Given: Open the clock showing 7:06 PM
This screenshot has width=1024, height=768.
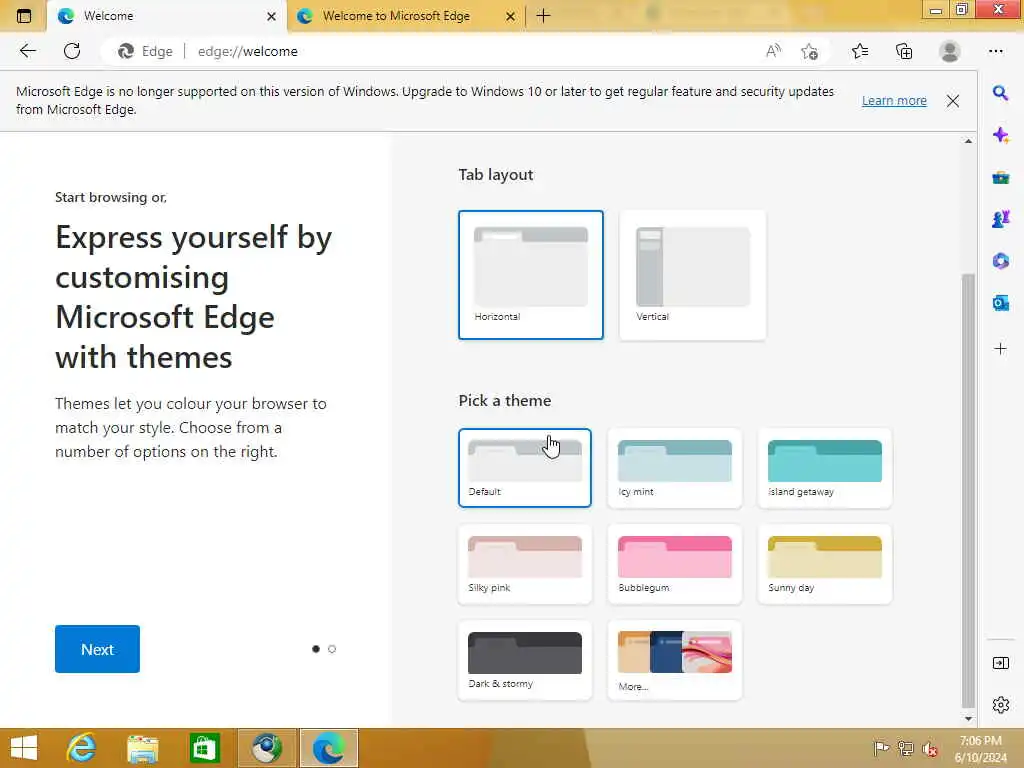Looking at the screenshot, I should [980, 748].
